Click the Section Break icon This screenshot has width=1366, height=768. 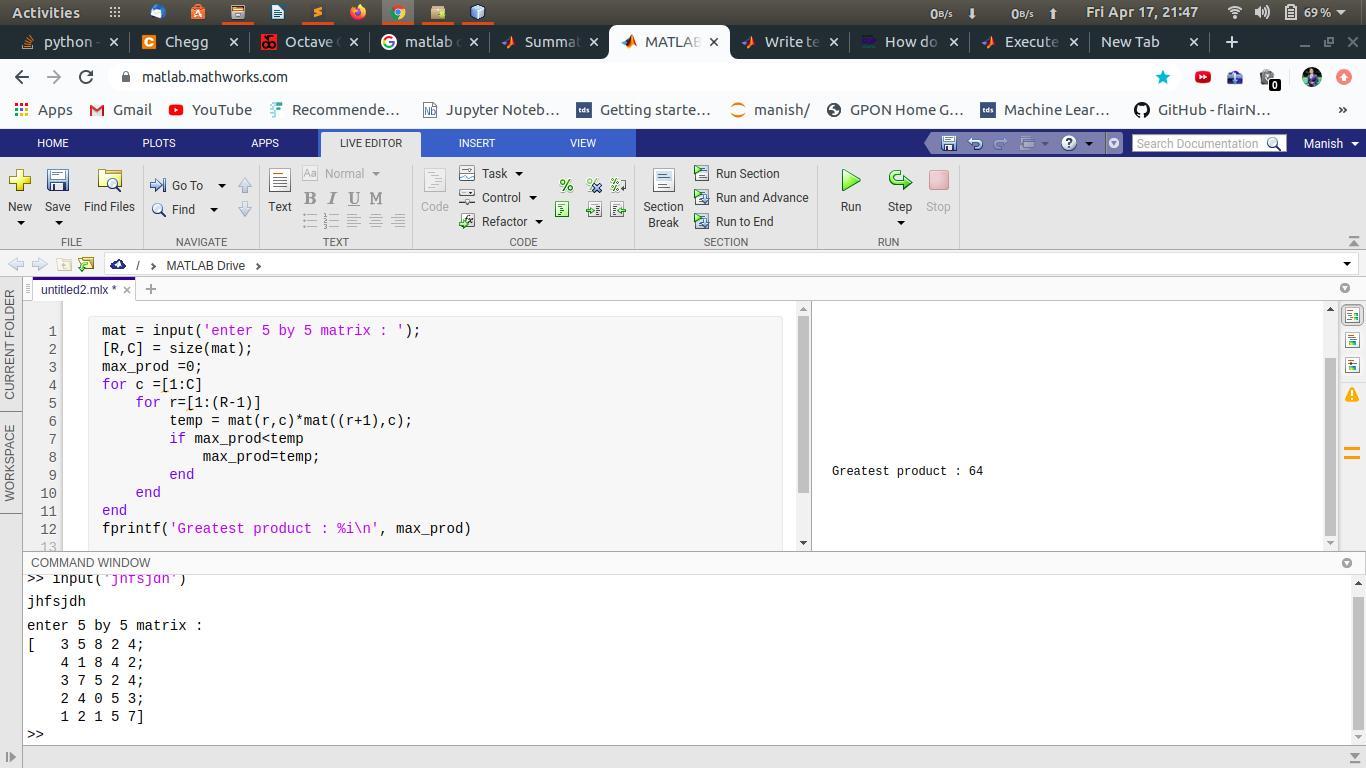(663, 181)
